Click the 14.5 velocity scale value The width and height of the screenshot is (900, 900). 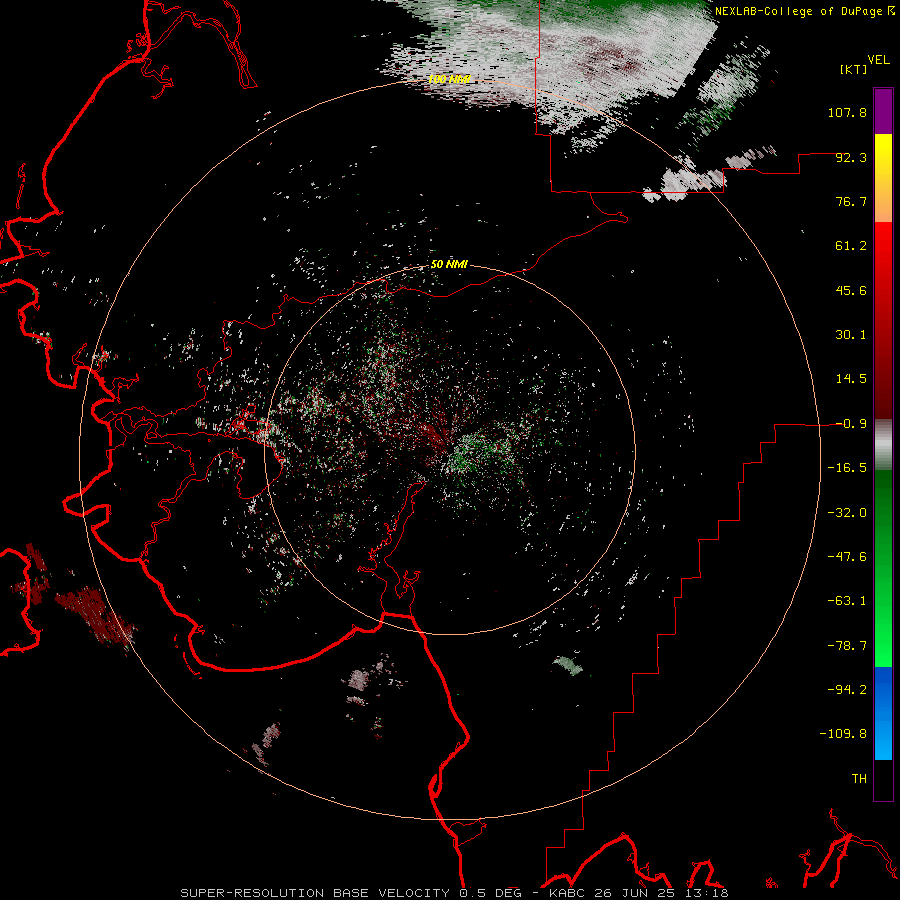[x=851, y=379]
